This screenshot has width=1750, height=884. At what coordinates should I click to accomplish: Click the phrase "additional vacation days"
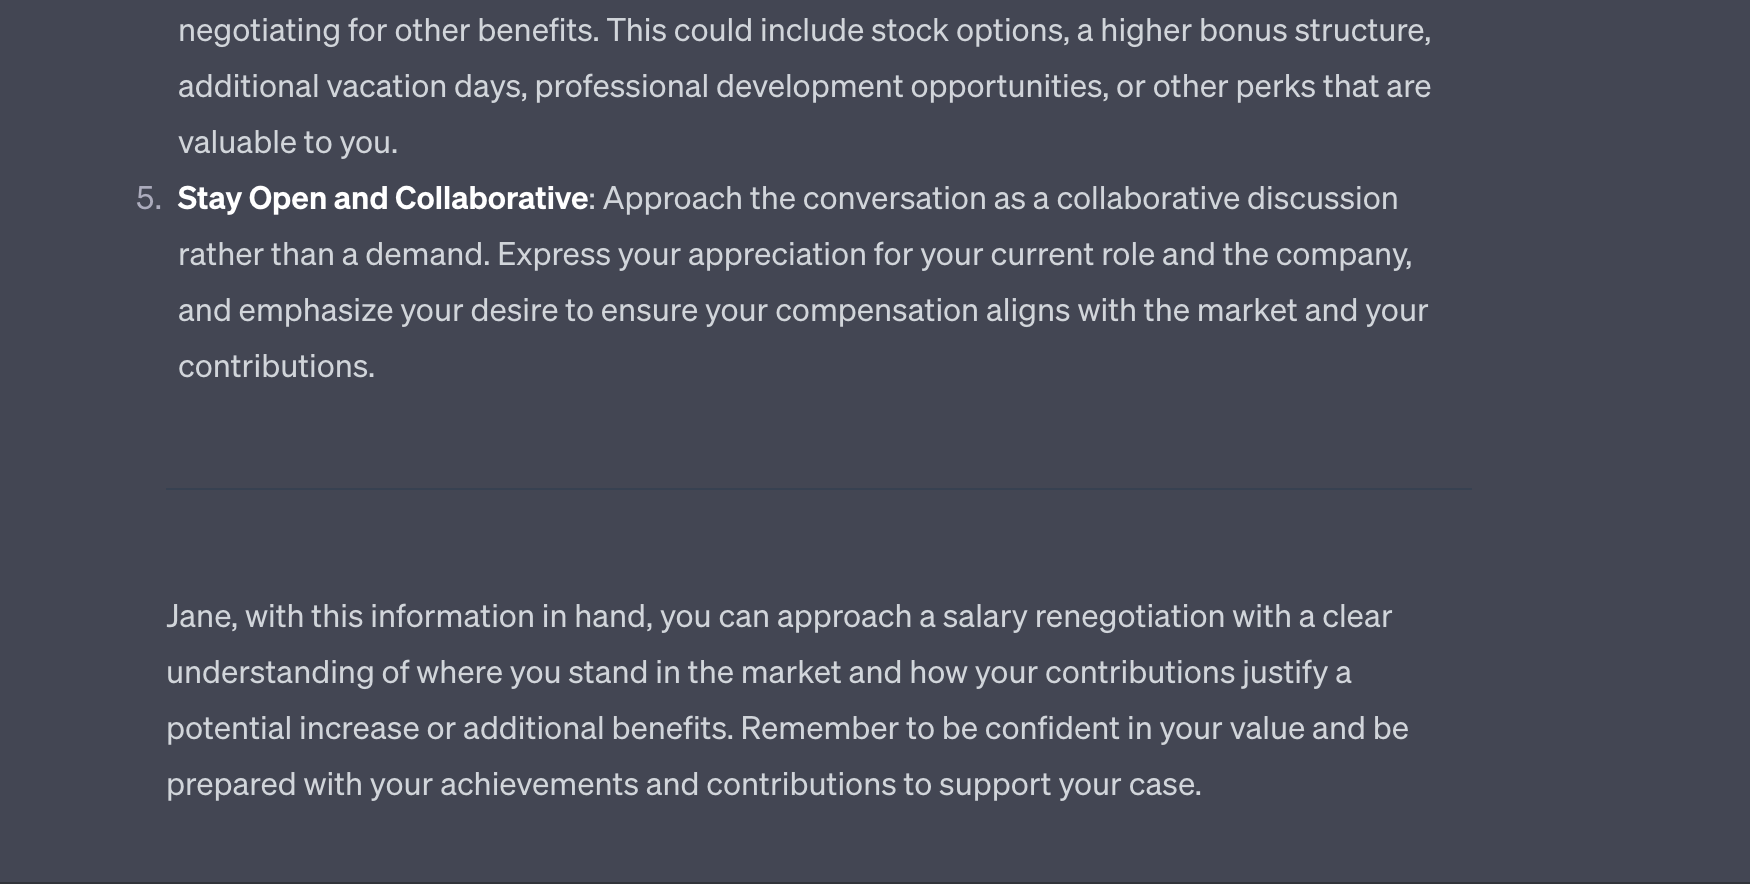(352, 86)
